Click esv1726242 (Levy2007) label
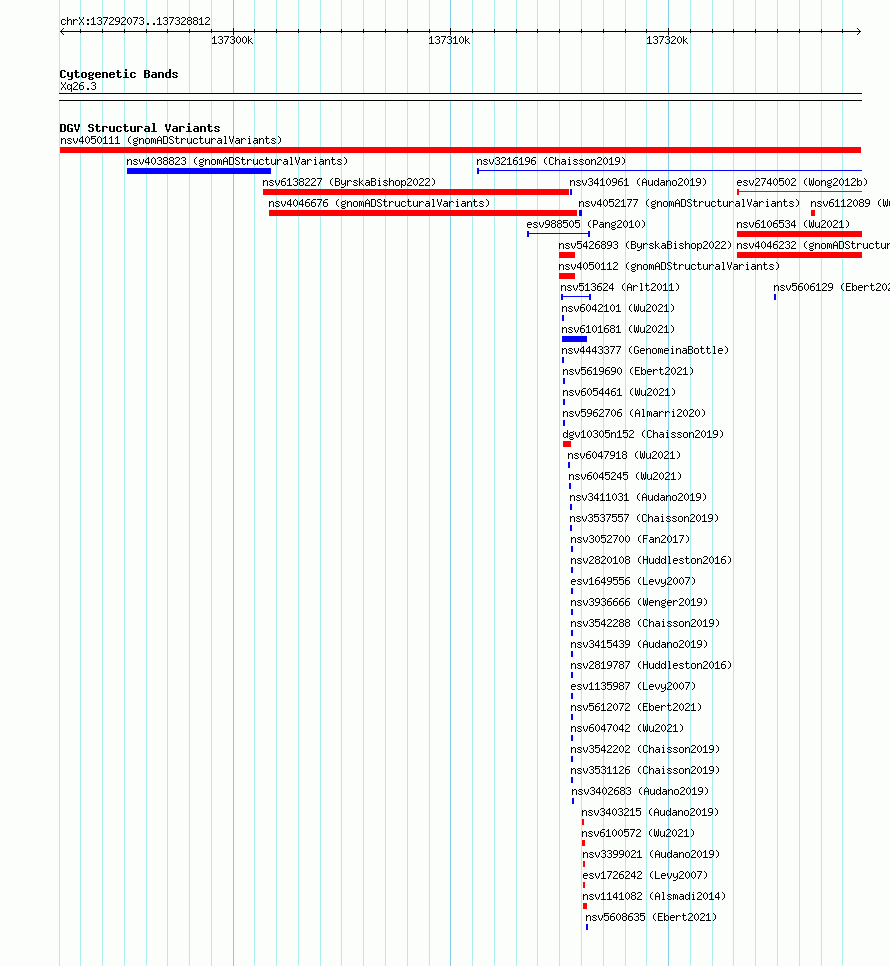The height and width of the screenshot is (966, 890). (645, 874)
